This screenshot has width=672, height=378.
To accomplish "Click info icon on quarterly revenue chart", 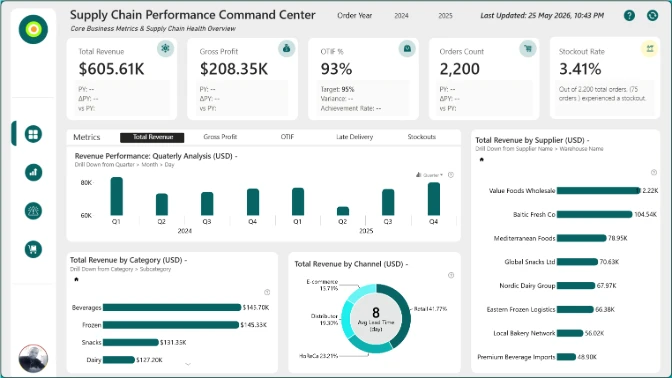I will 451,175.
